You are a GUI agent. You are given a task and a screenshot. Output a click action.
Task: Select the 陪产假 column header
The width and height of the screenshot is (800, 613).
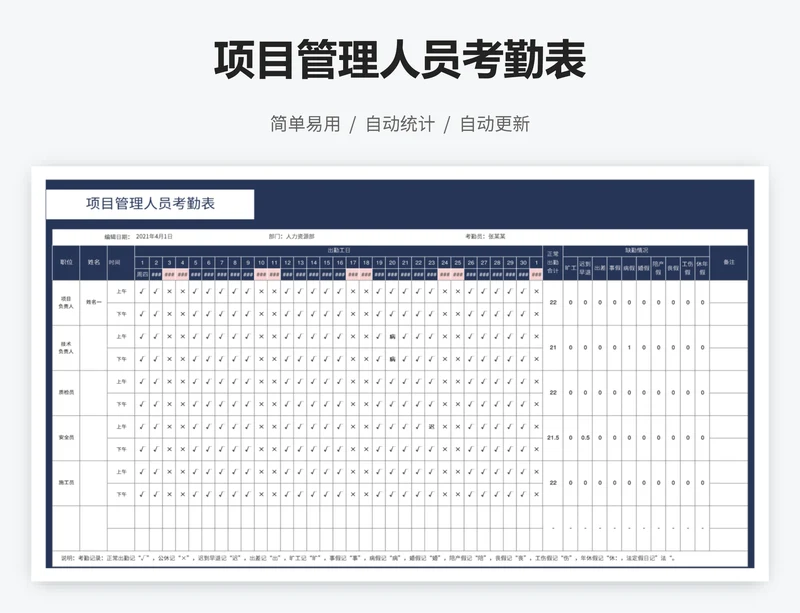pyautogui.click(x=658, y=268)
